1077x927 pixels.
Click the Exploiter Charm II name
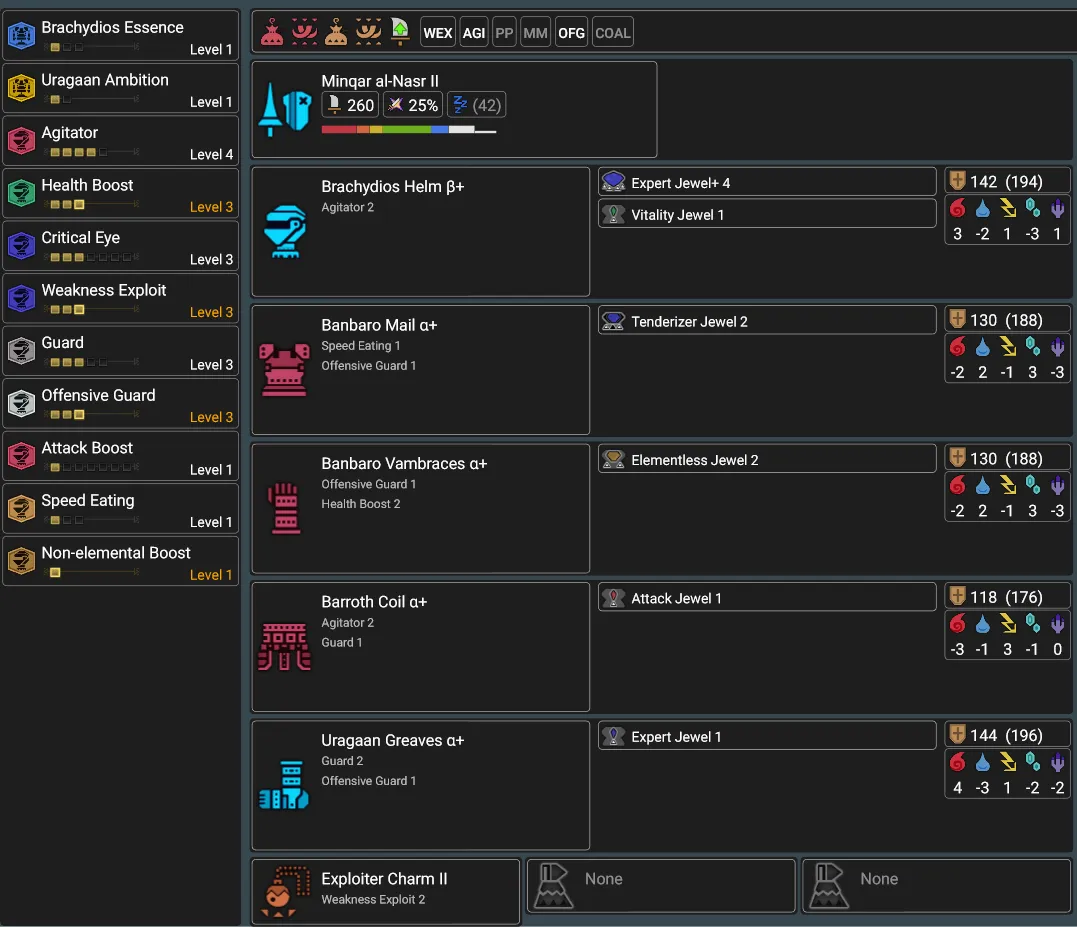tap(384, 879)
